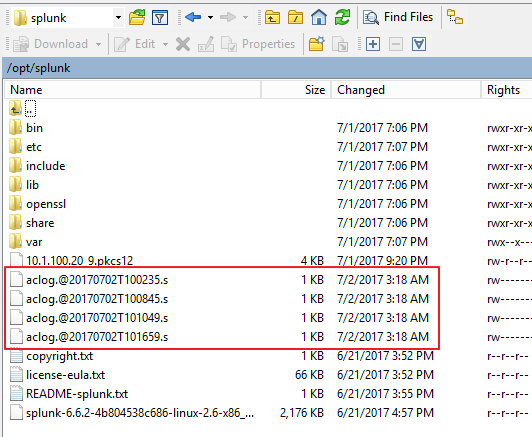
Task: Sort by the Changed column header
Action: point(406,90)
